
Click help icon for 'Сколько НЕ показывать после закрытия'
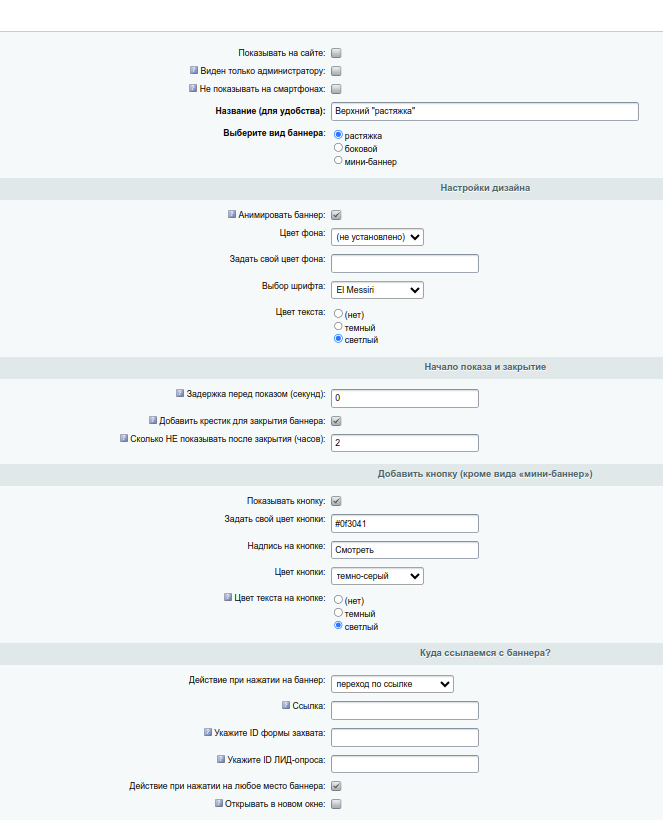coord(124,438)
